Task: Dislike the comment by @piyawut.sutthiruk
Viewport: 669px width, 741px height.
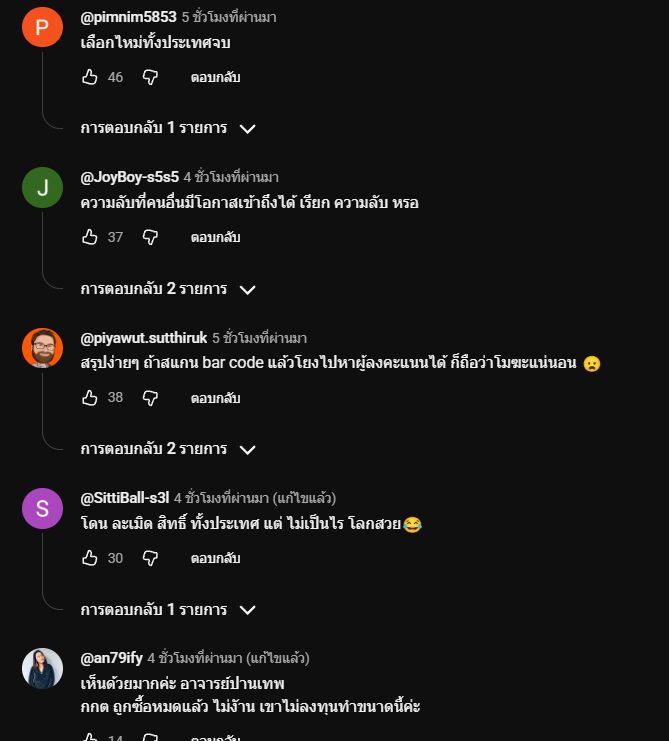Action: [x=150, y=397]
